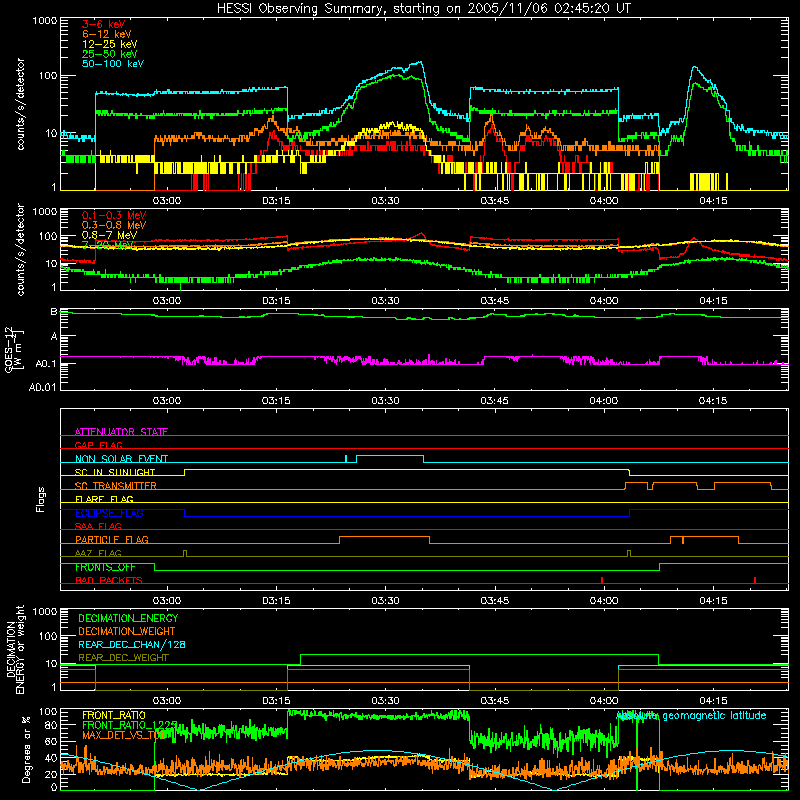Click the GOES-12 axis label

(14, 349)
